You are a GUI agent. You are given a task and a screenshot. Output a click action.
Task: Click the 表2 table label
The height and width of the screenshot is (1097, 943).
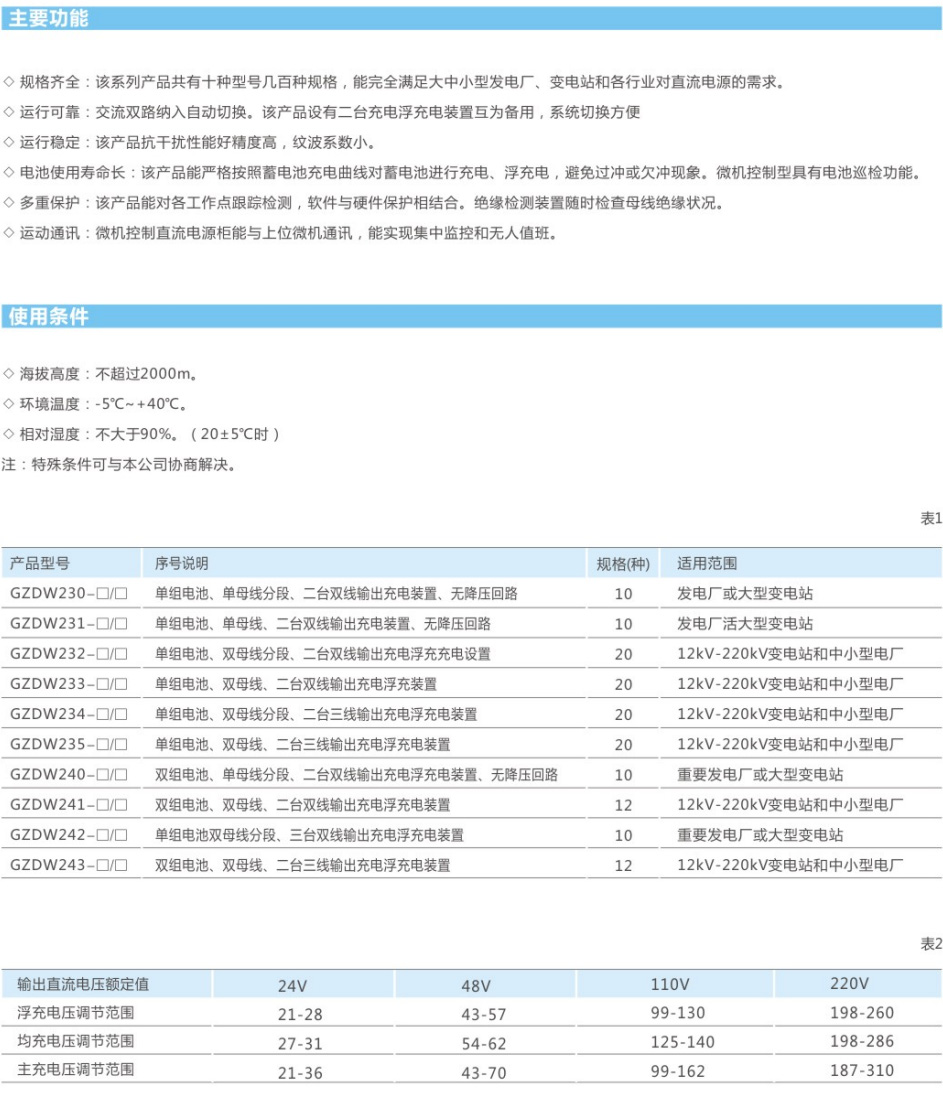pyautogui.click(x=930, y=944)
